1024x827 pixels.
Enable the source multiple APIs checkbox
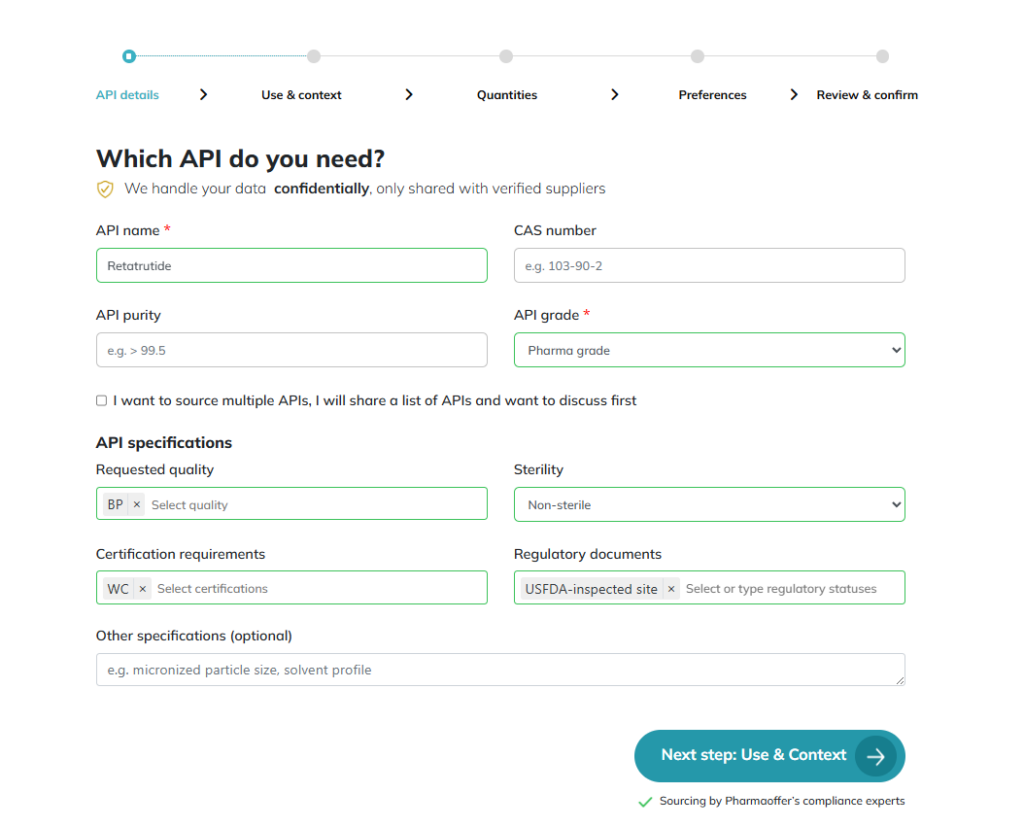tap(101, 401)
